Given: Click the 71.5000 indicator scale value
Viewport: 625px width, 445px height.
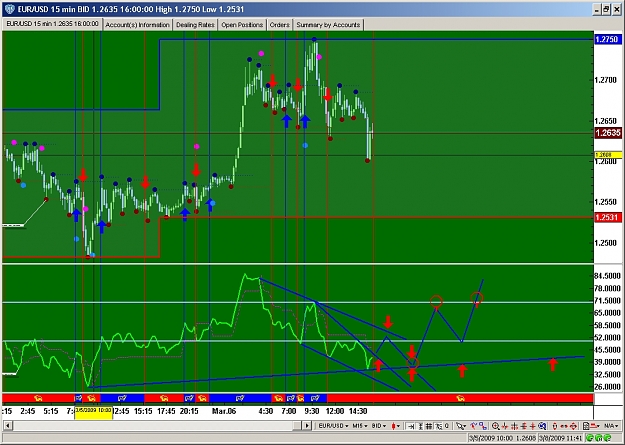Looking at the screenshot, I should (607, 301).
